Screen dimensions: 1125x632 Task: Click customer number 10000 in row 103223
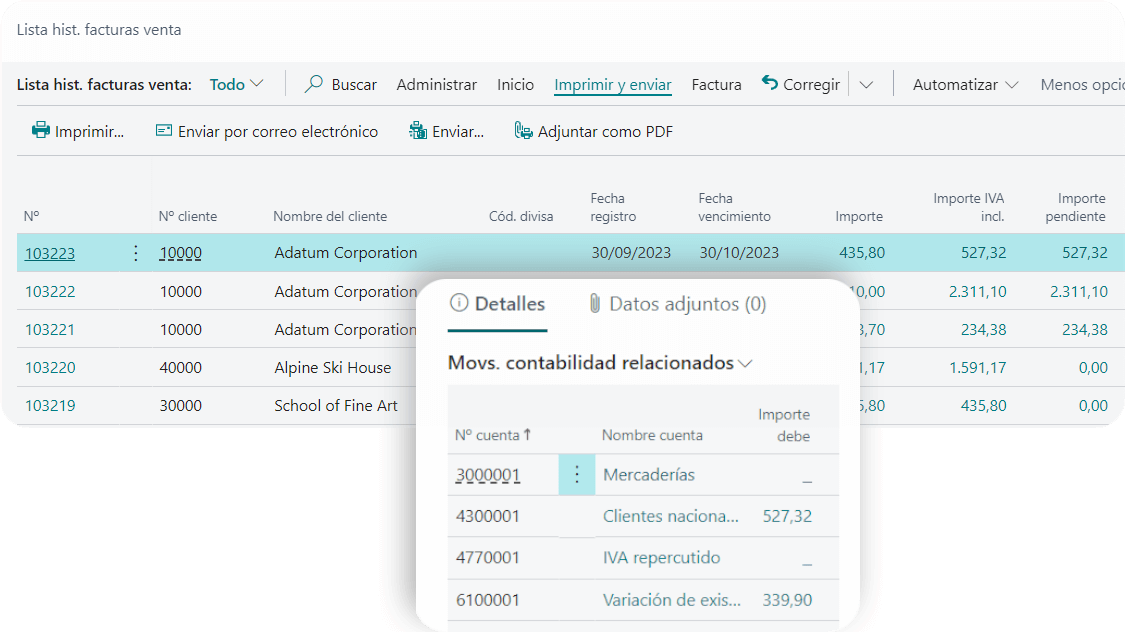180,253
